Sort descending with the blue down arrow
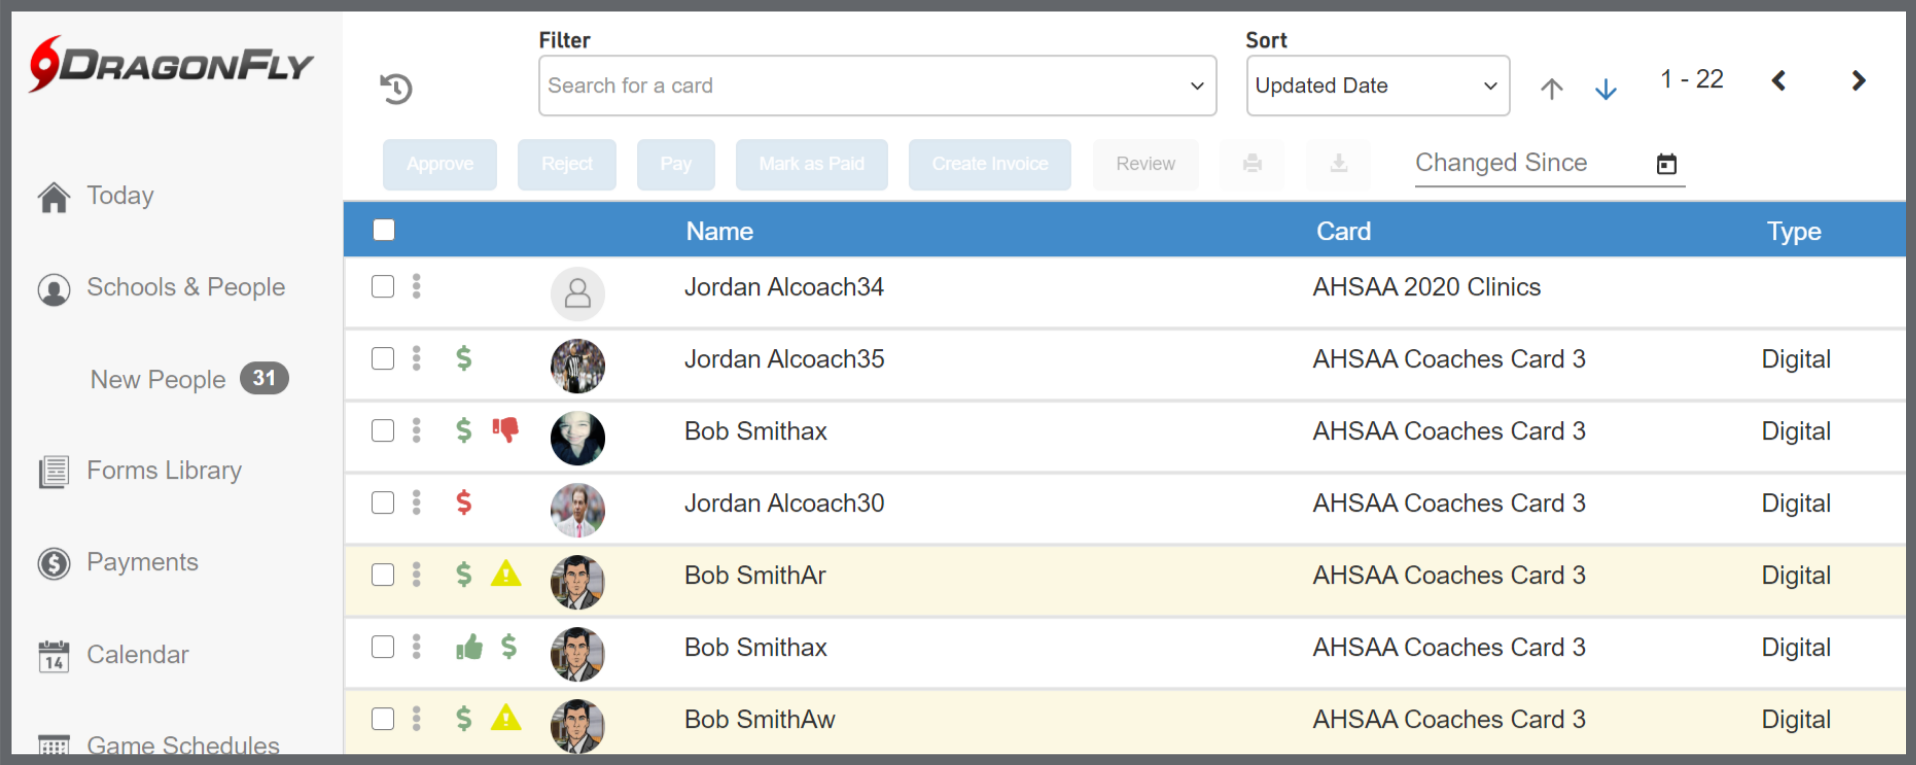This screenshot has width=1916, height=765. (1605, 89)
